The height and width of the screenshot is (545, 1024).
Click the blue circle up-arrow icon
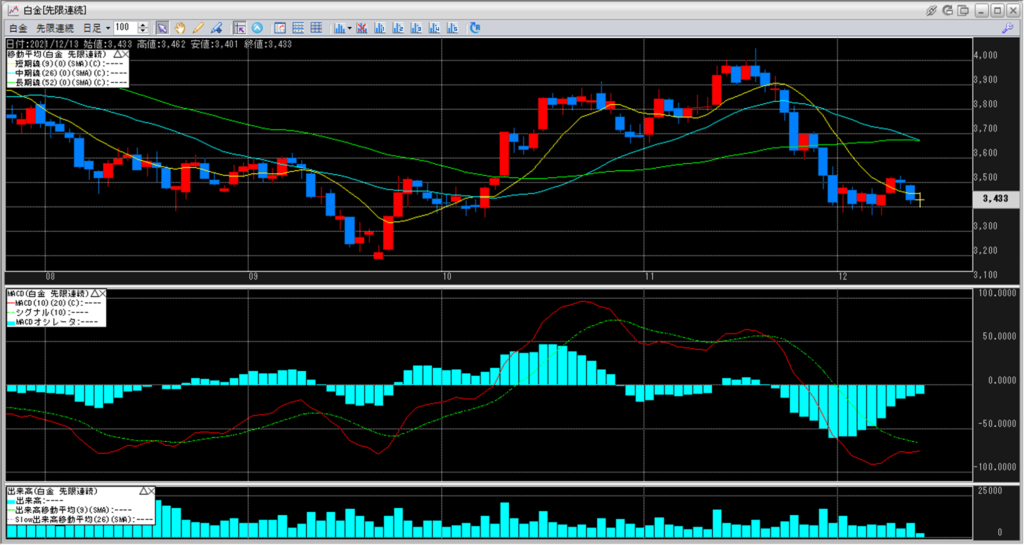click(257, 28)
